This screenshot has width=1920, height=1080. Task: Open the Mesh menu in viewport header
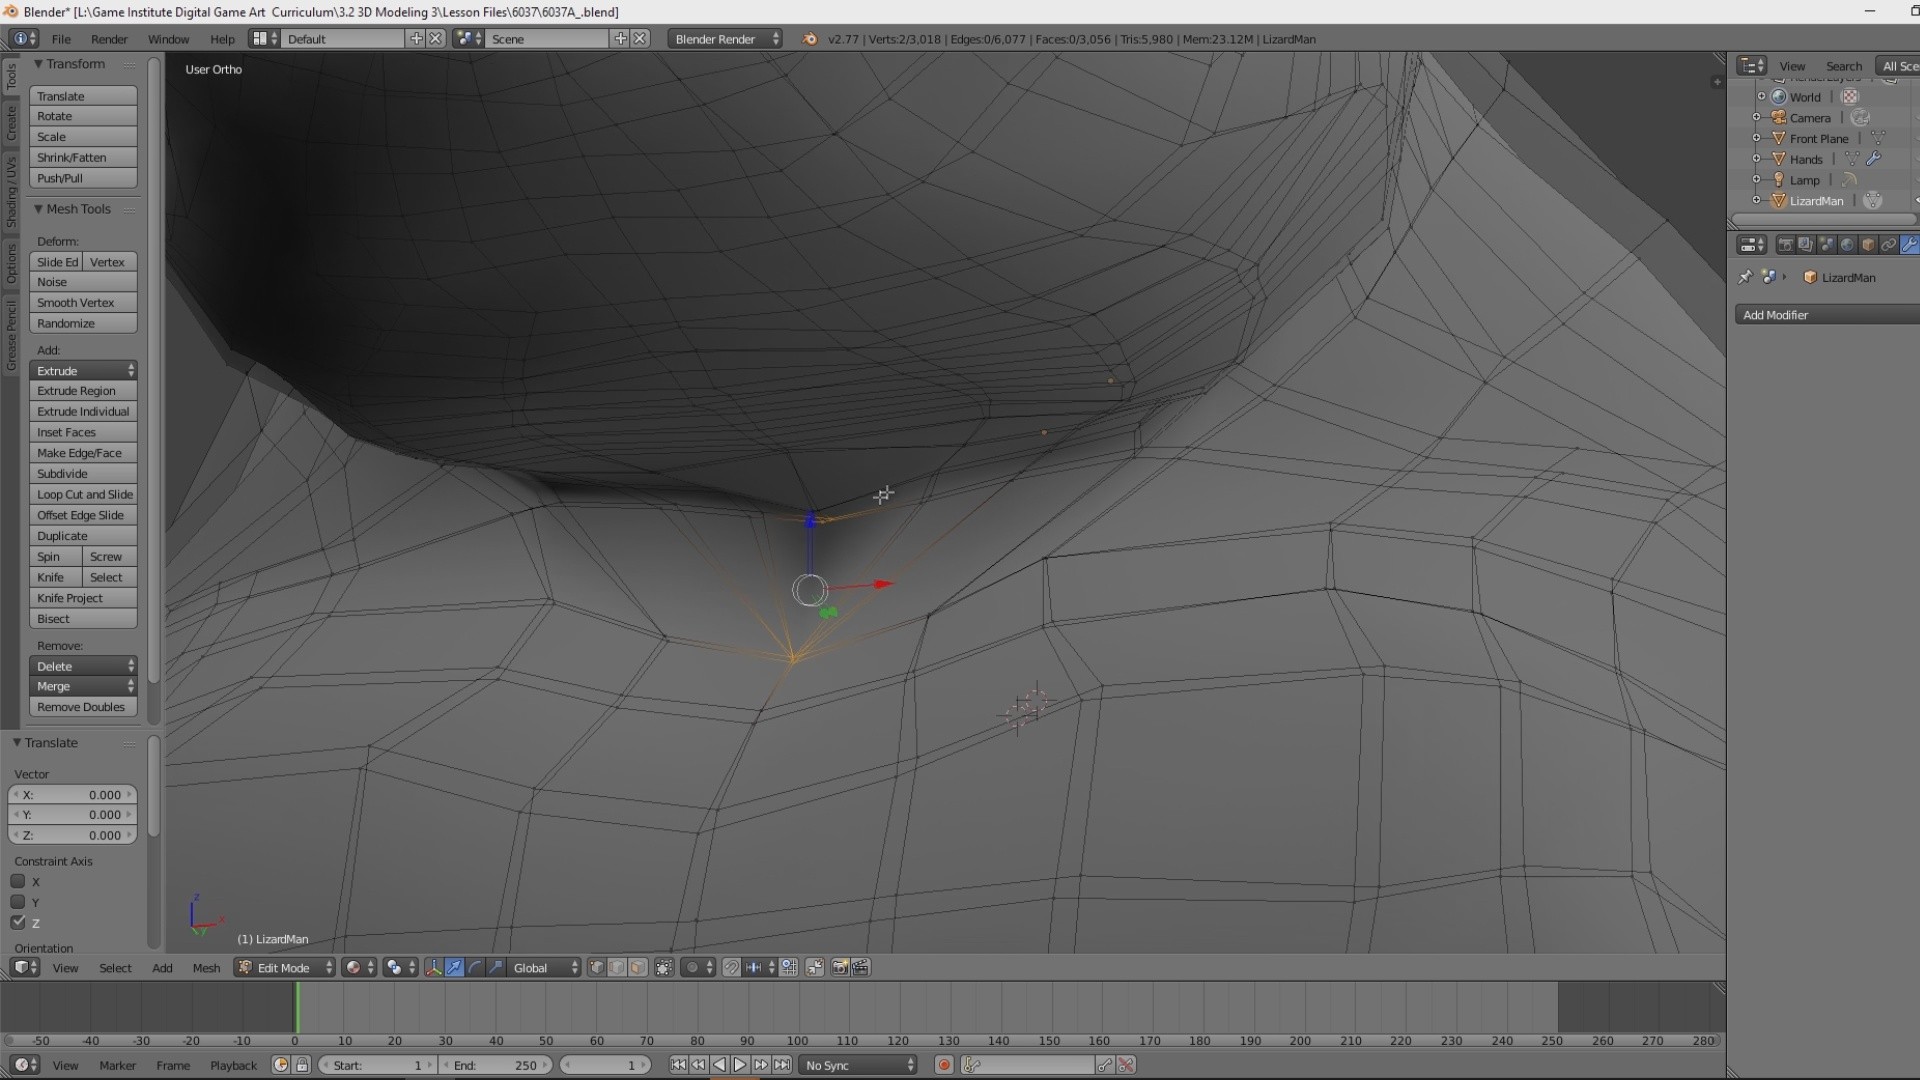(x=206, y=967)
